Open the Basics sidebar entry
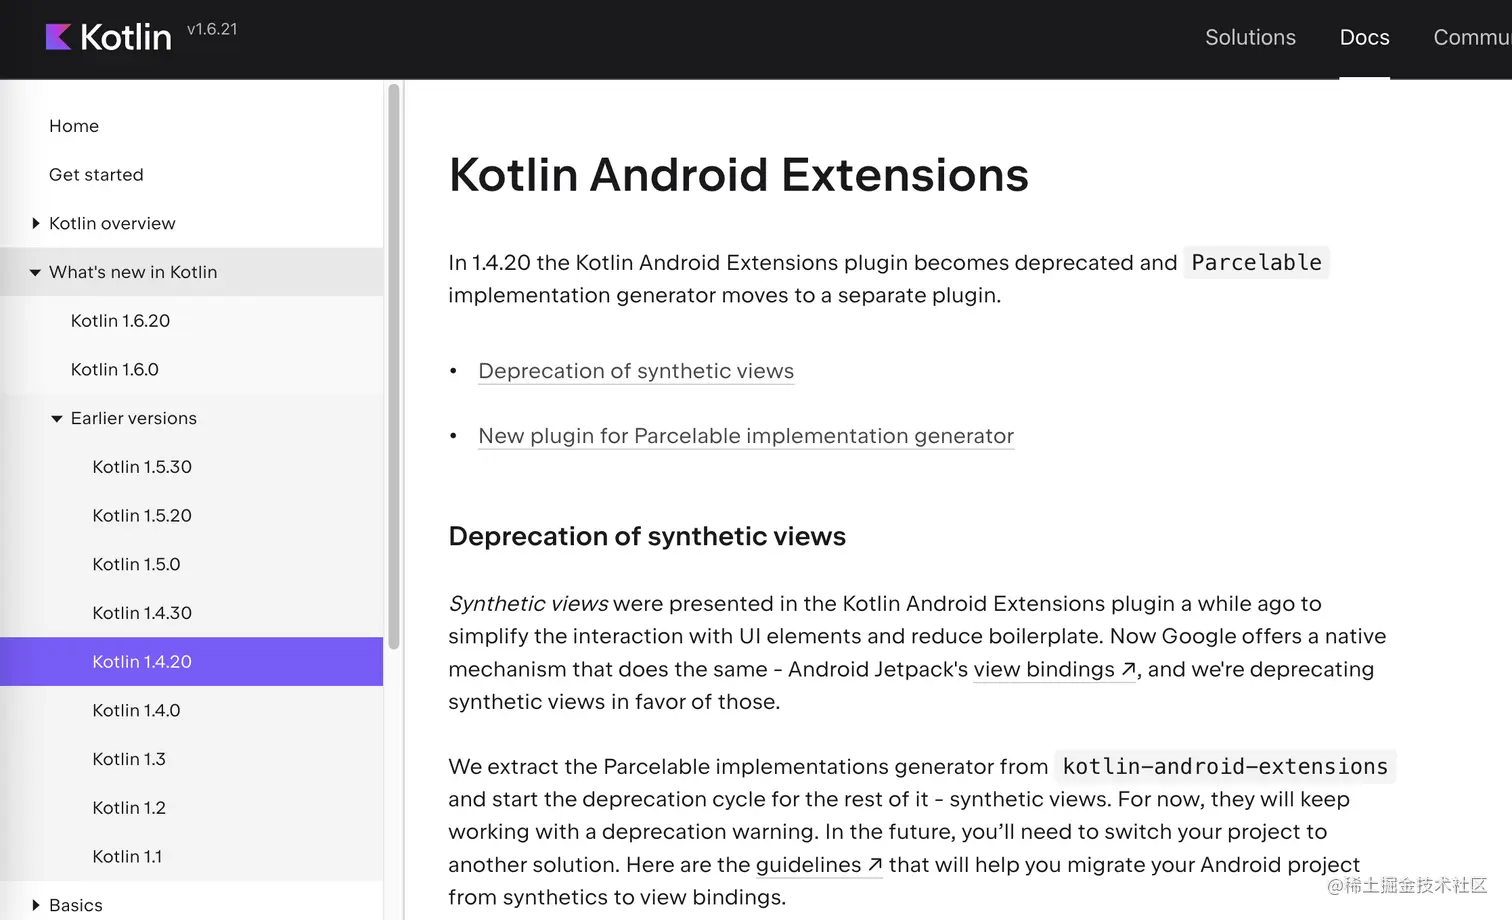1512x920 pixels. point(76,905)
